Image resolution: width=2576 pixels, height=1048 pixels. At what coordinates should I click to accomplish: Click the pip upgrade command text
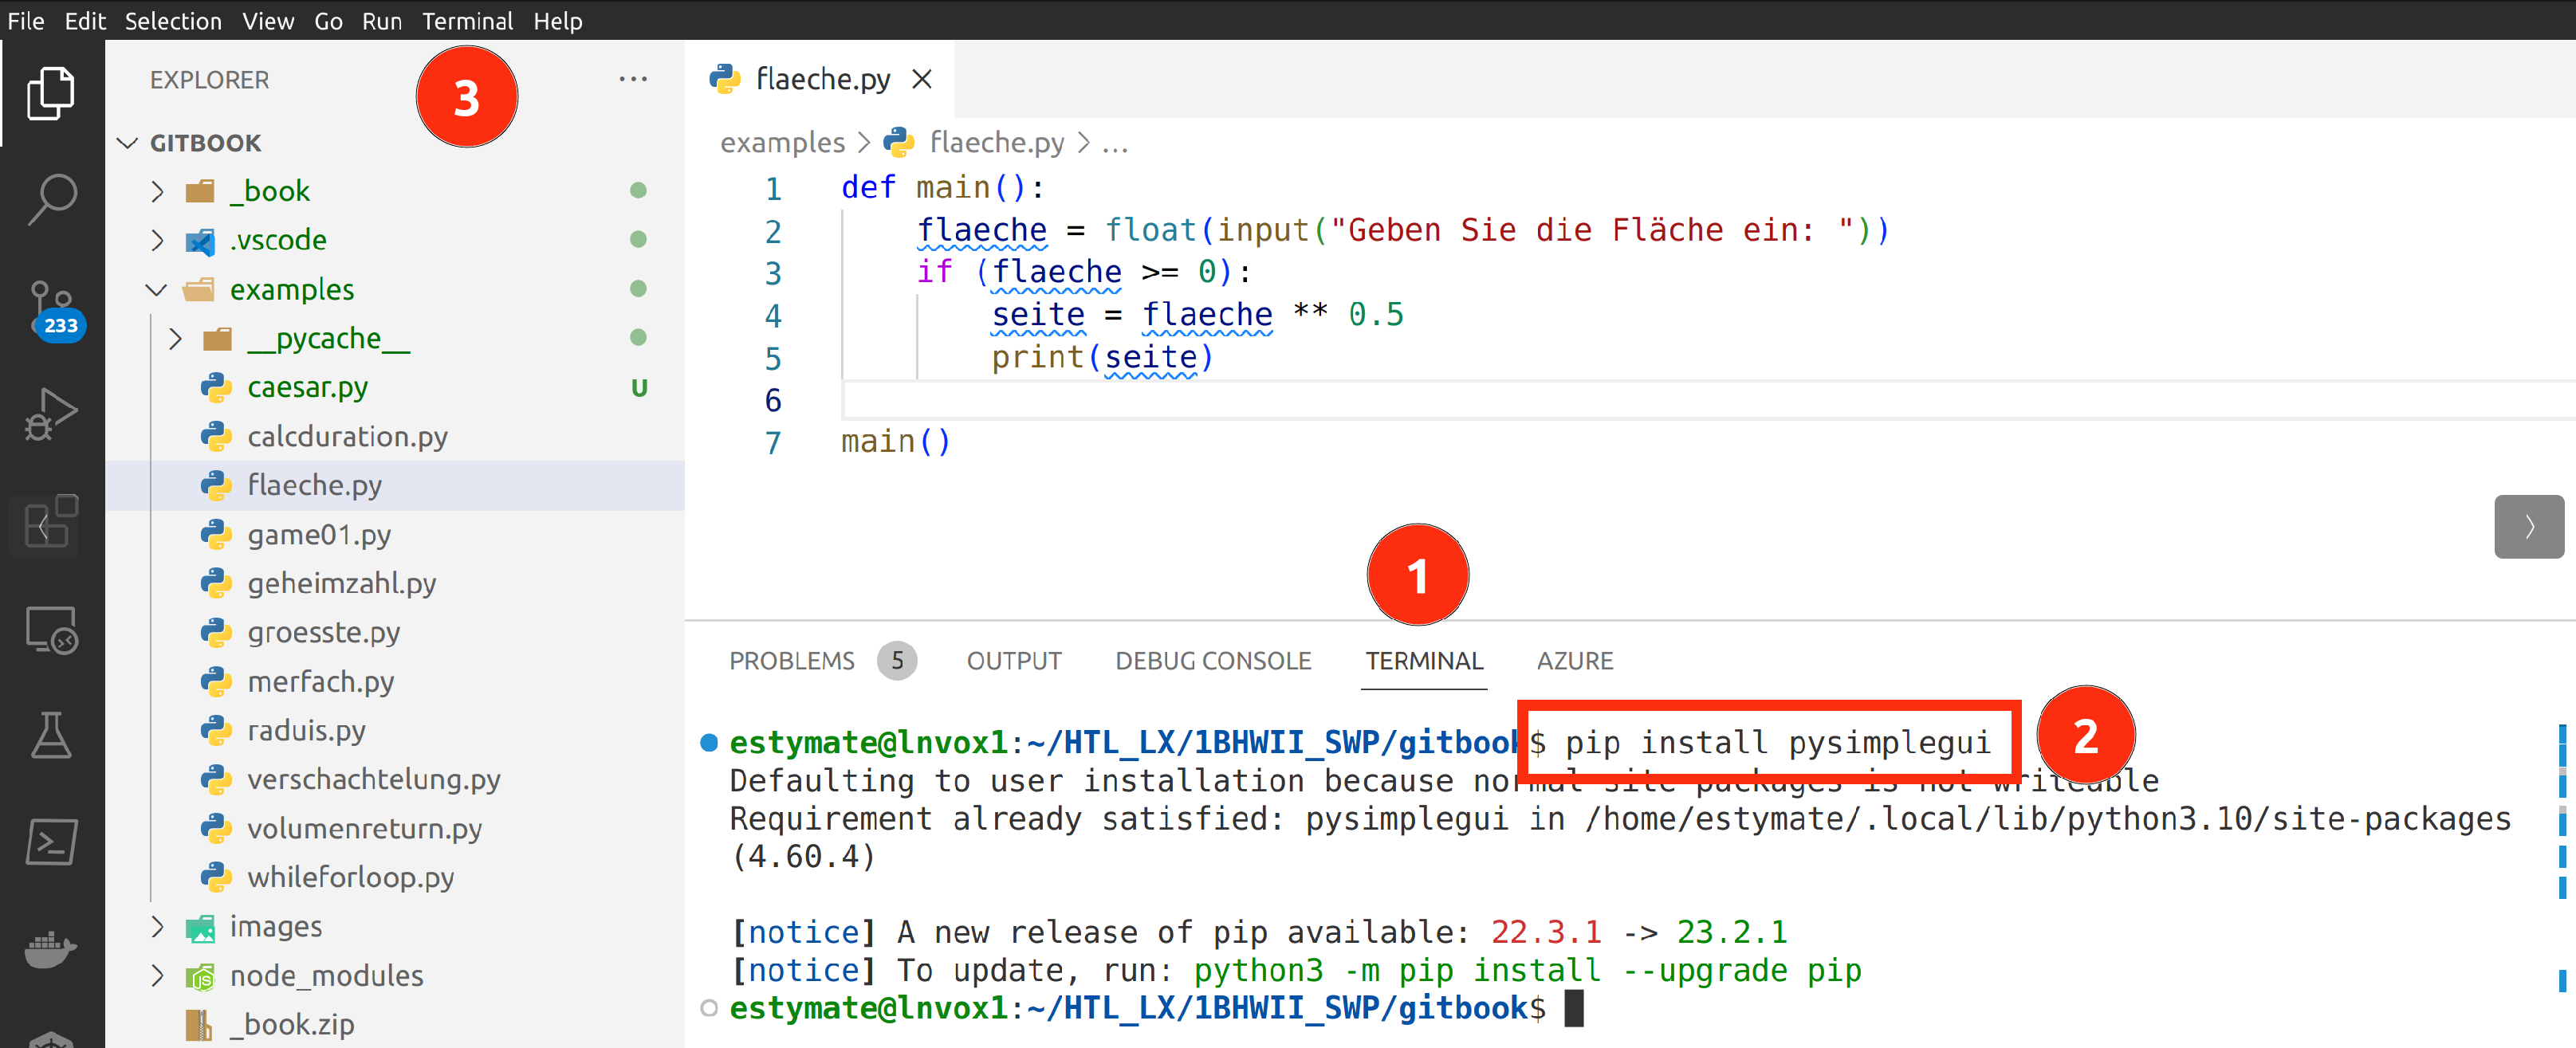pyautogui.click(x=1527, y=970)
